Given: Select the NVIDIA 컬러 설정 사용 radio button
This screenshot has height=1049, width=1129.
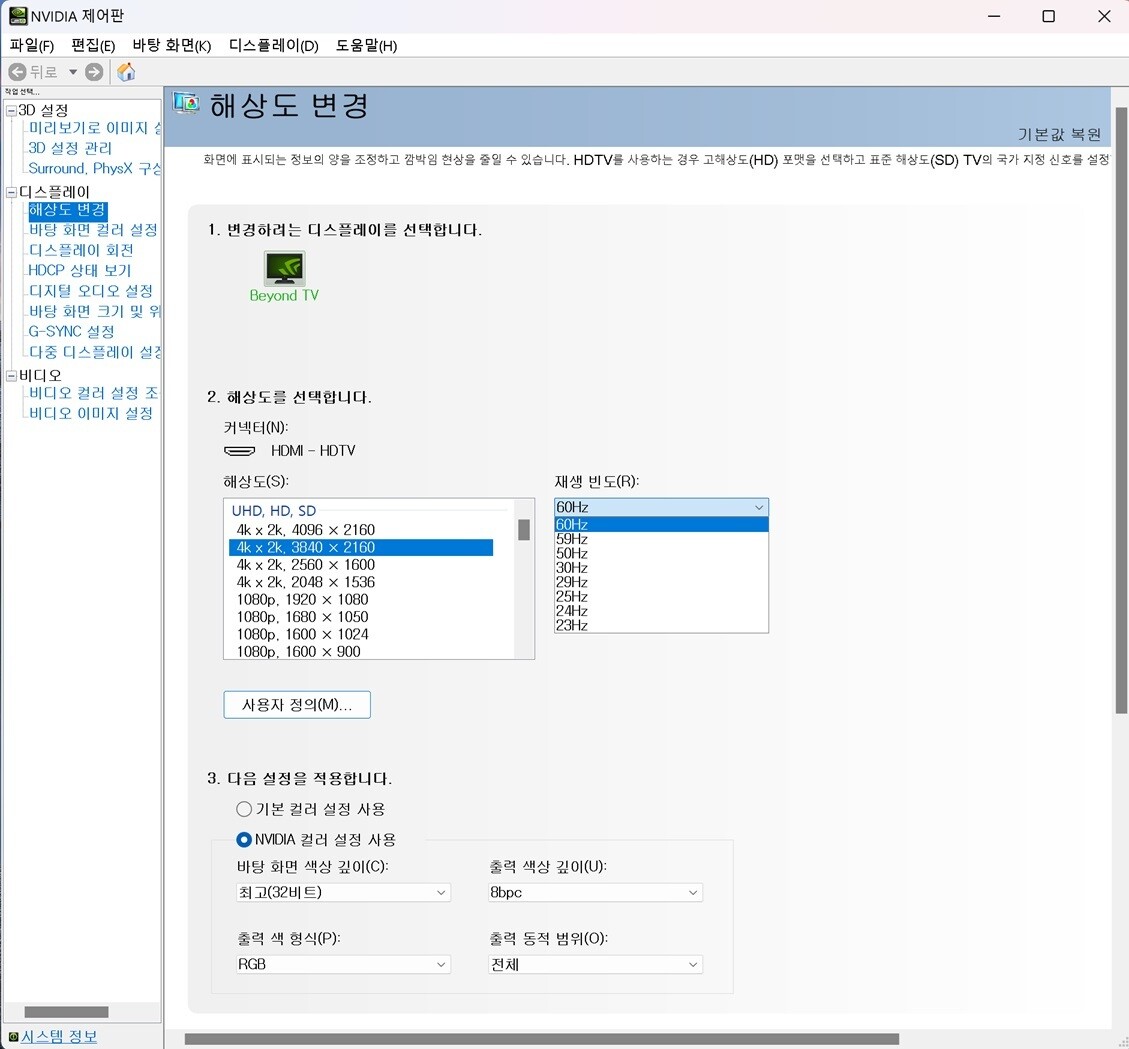Looking at the screenshot, I should [244, 839].
